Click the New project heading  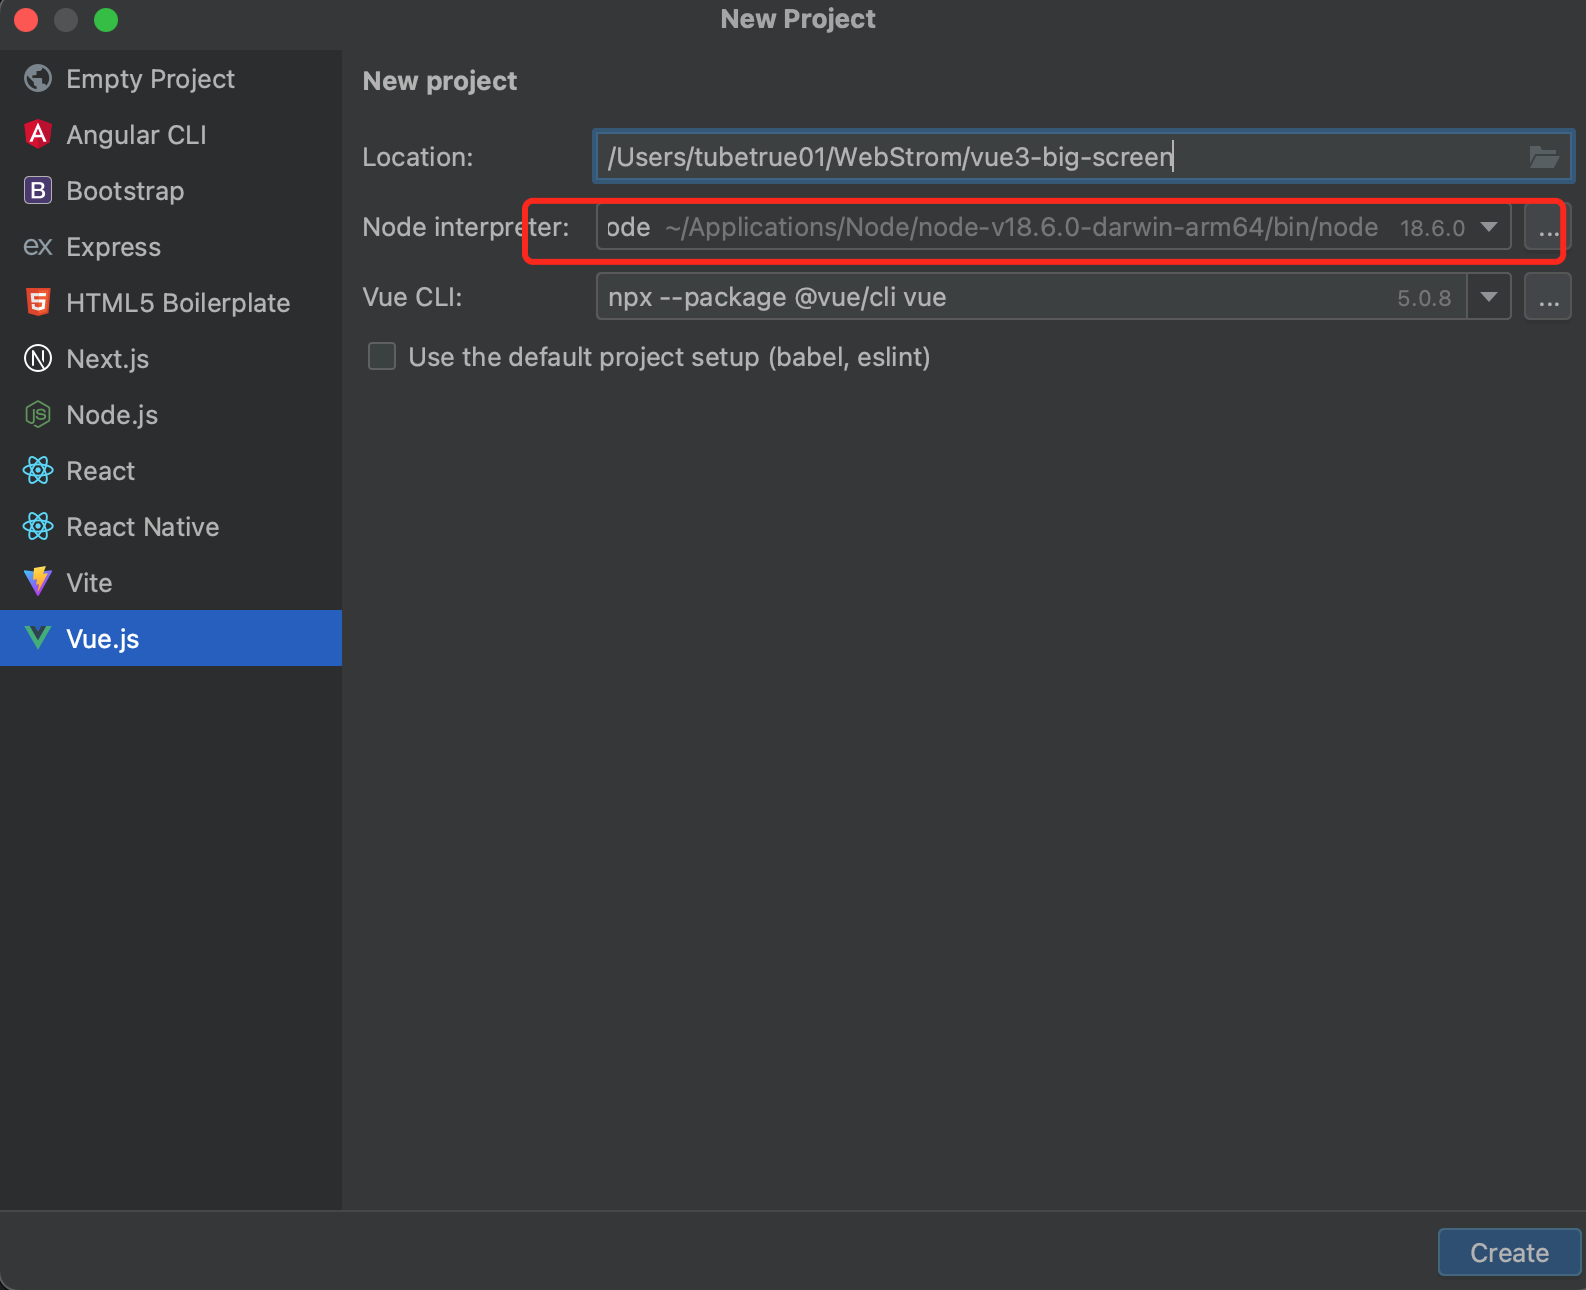click(x=440, y=81)
